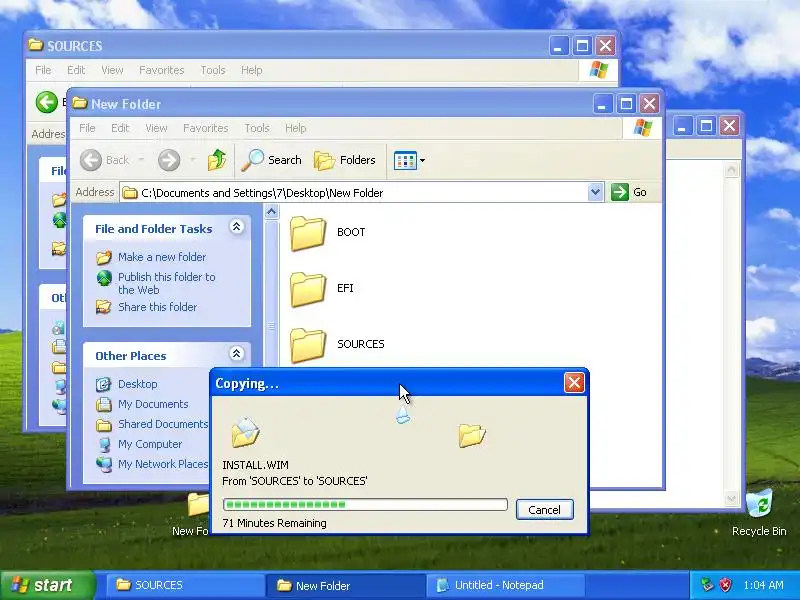Open My Computer from Other Places
800x600 pixels.
click(150, 444)
